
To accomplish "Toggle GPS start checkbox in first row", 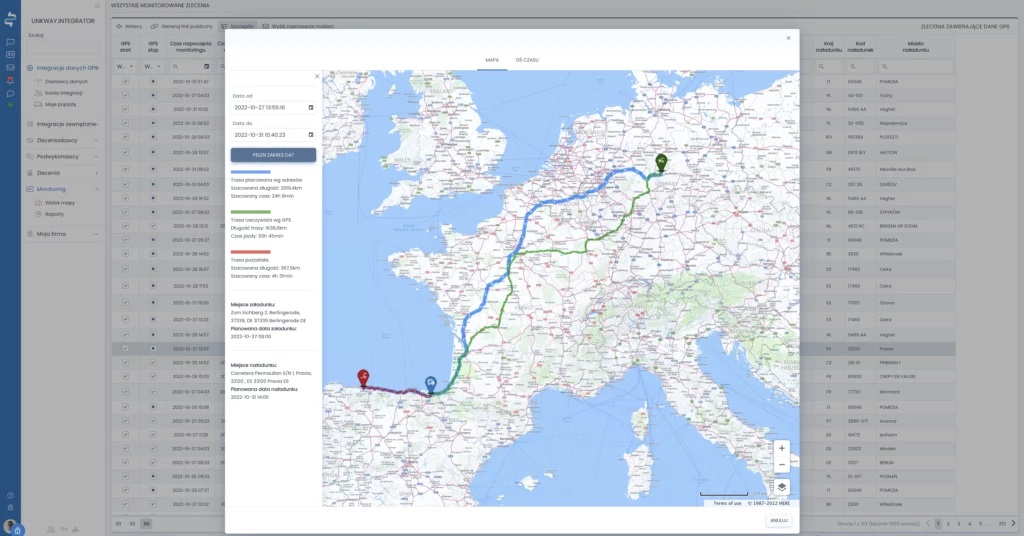I will [125, 81].
